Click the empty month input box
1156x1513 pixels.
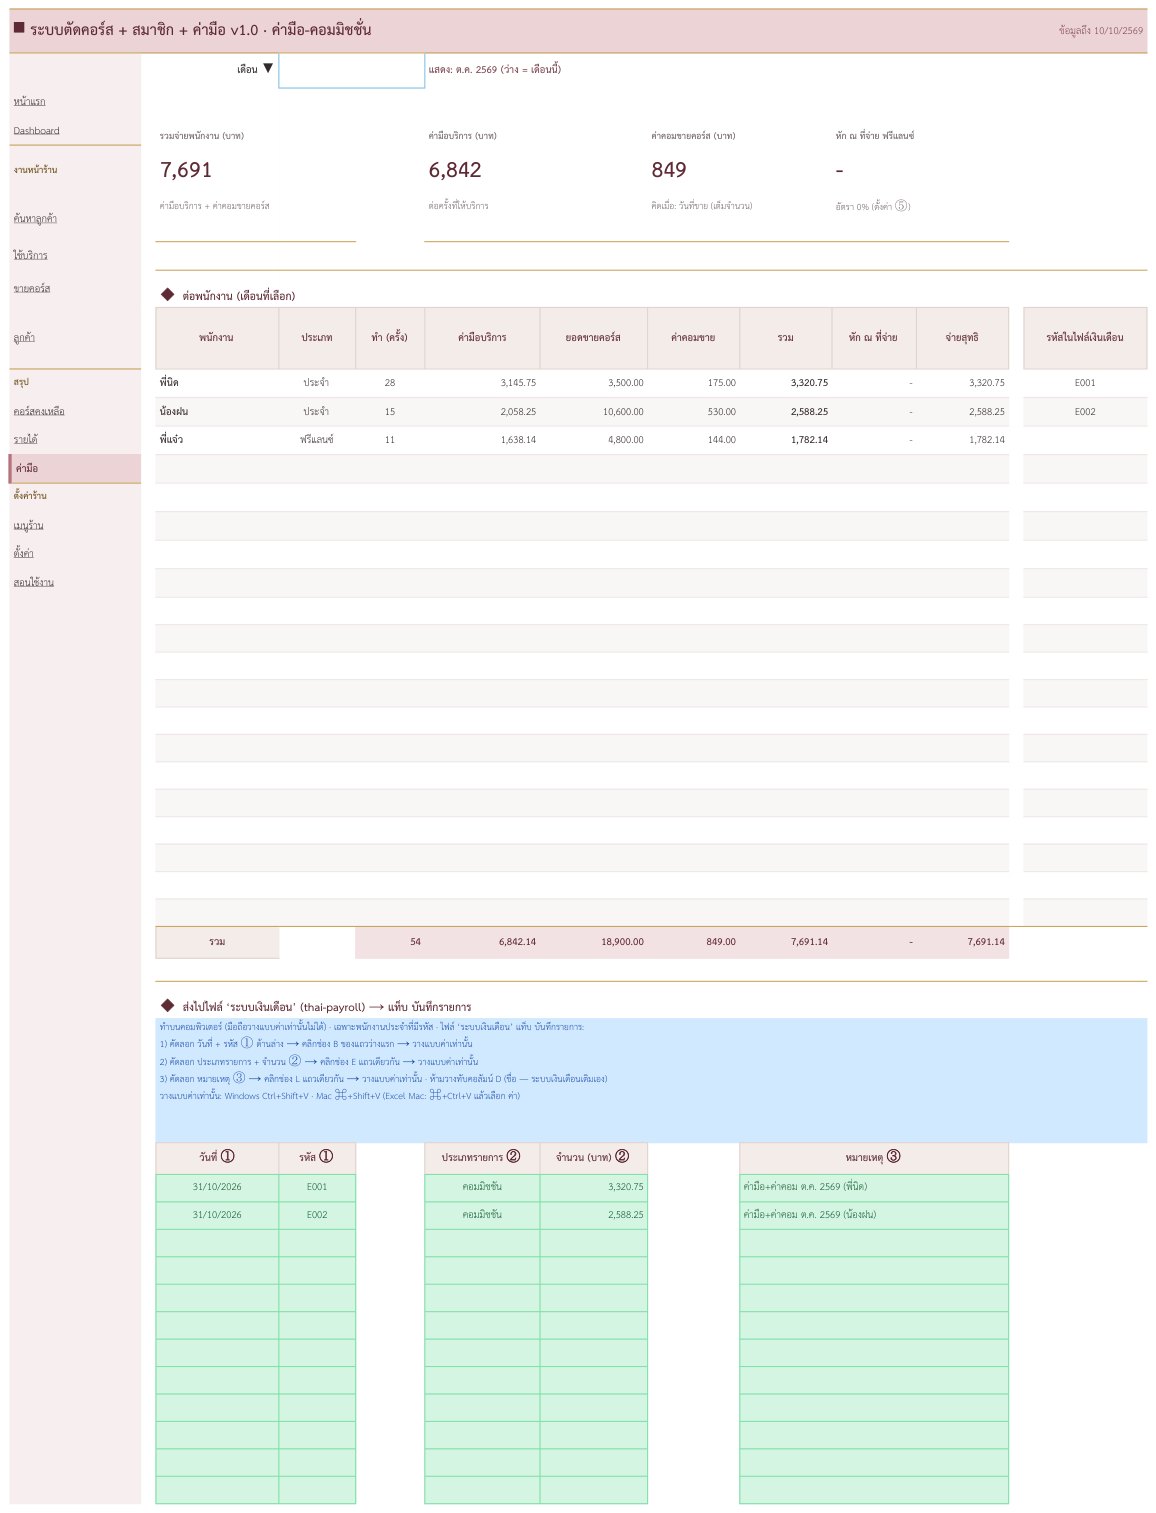point(351,71)
